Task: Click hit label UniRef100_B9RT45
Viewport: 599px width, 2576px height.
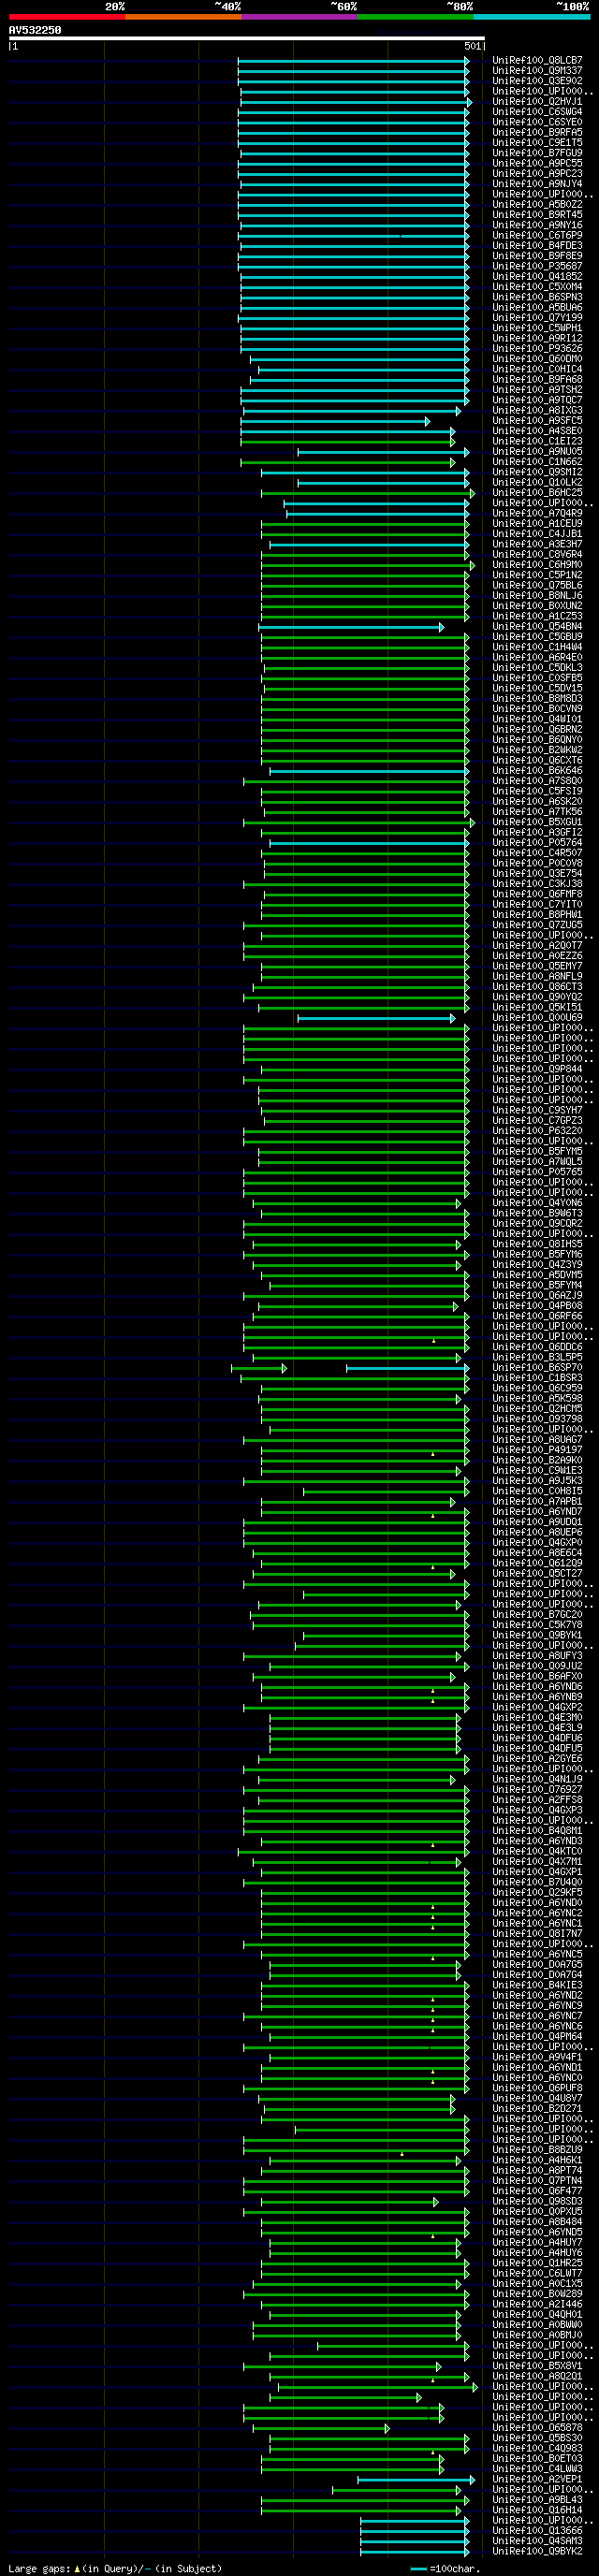Action: click(x=537, y=215)
